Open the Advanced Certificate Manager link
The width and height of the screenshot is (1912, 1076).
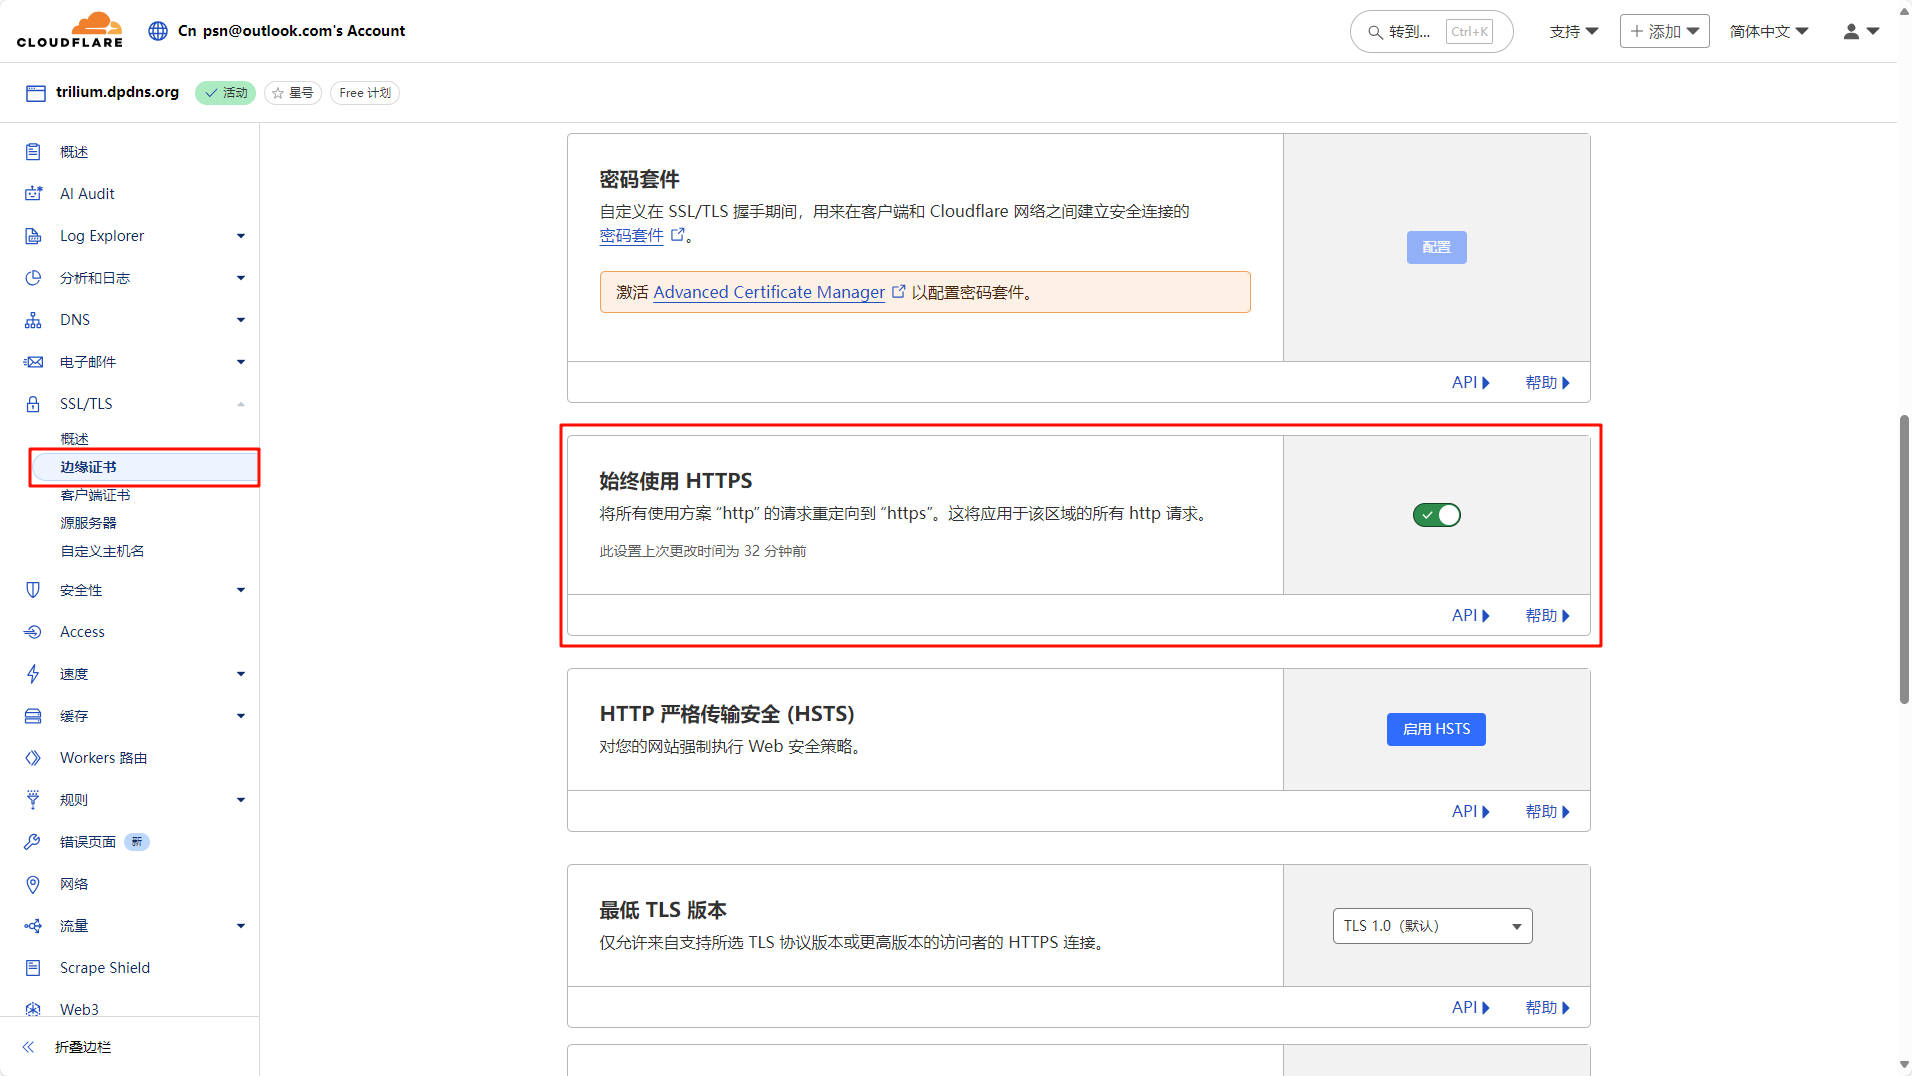tap(769, 292)
